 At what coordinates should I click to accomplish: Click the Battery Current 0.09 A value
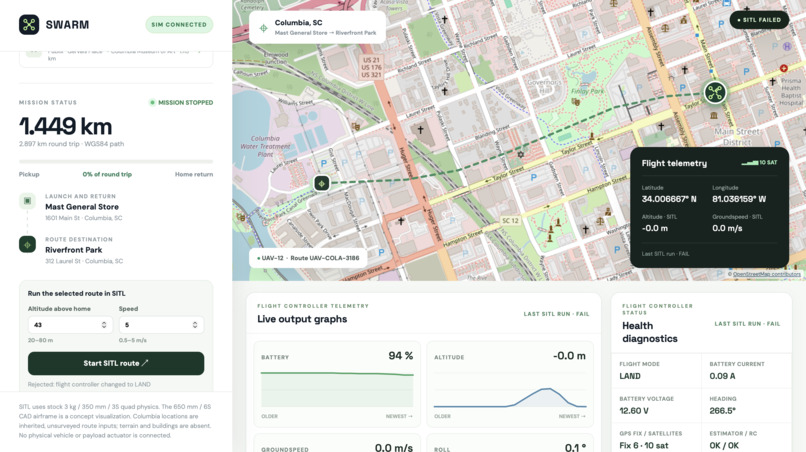click(x=722, y=376)
